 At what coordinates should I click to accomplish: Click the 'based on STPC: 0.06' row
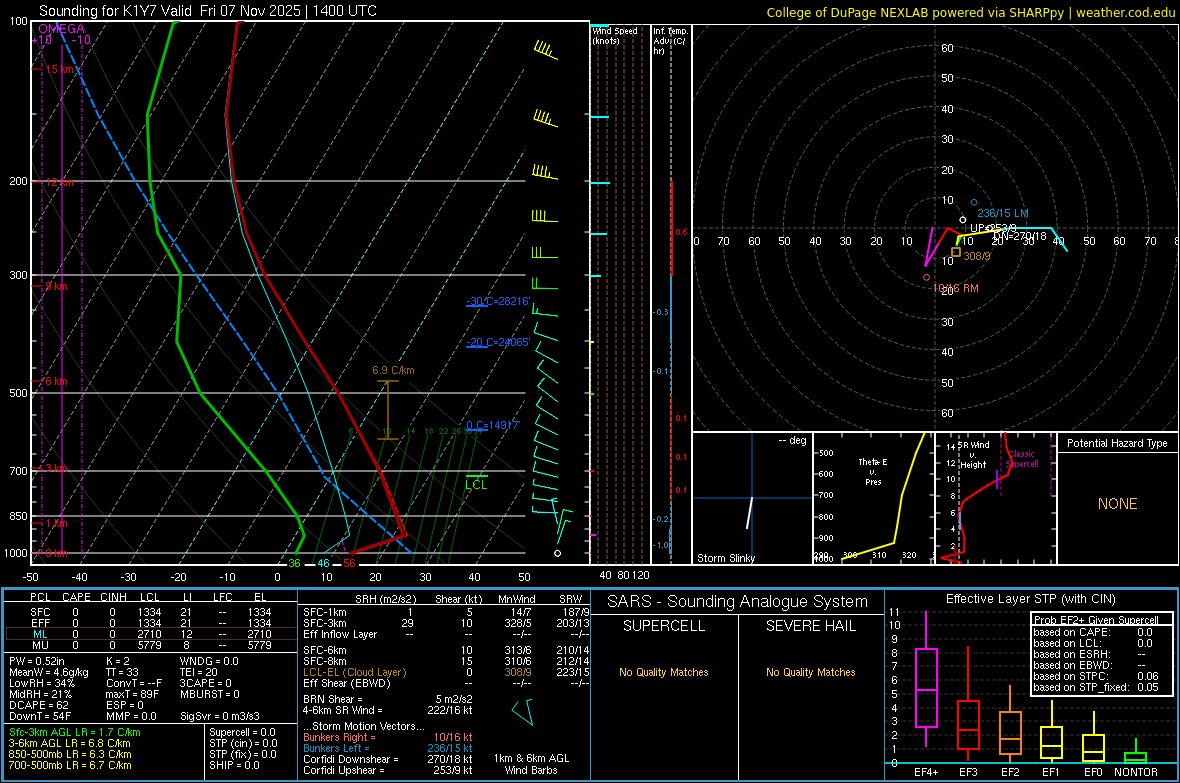tap(1096, 676)
